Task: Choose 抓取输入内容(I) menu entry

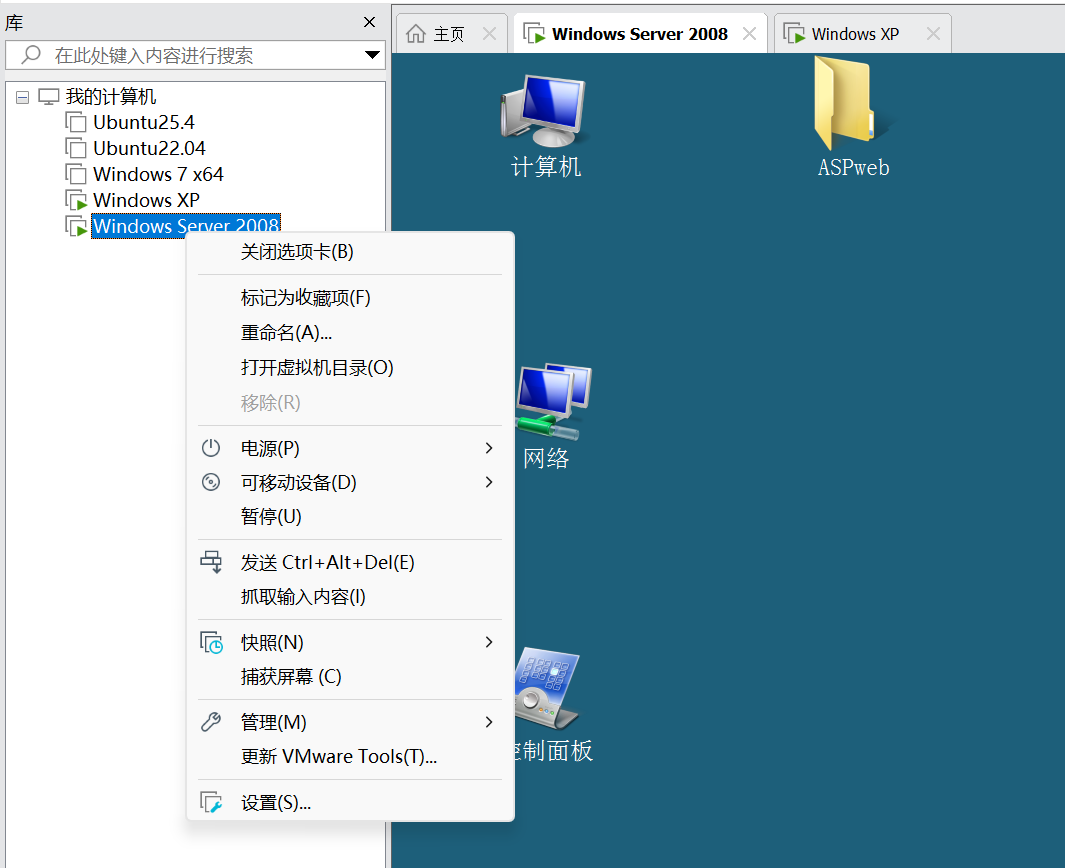Action: click(x=350, y=596)
